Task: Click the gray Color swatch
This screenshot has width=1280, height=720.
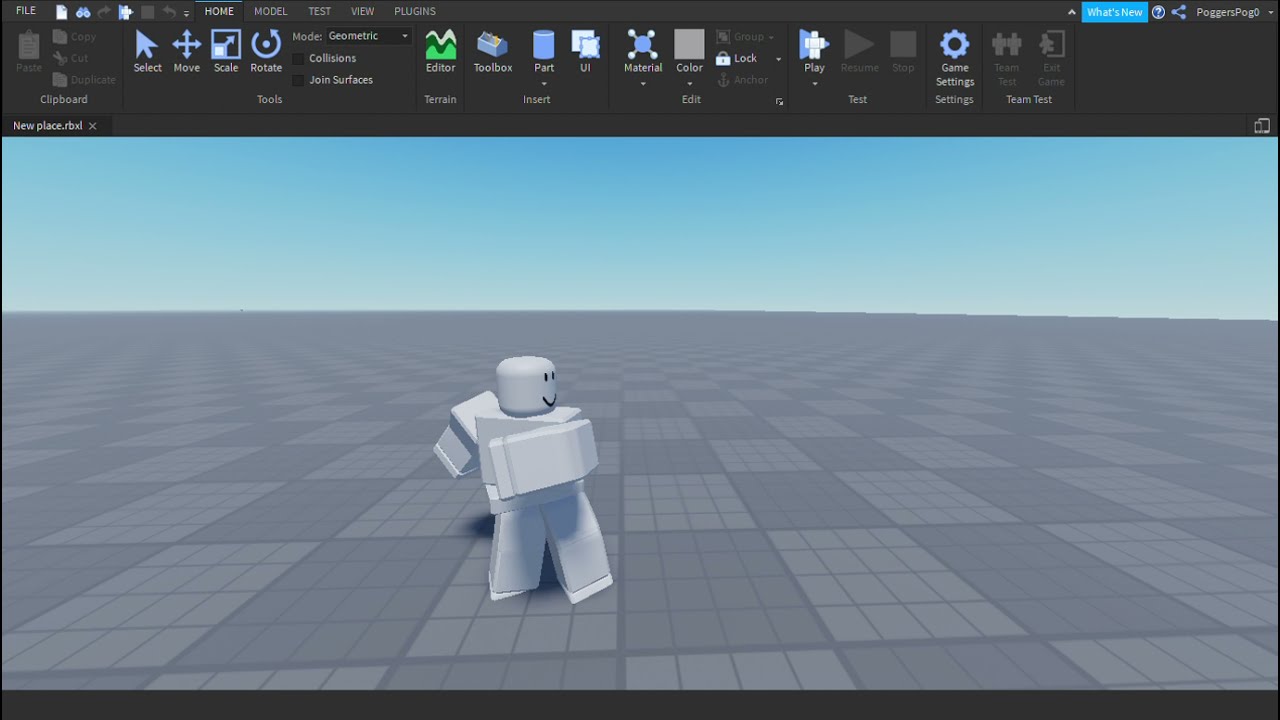Action: 689,44
